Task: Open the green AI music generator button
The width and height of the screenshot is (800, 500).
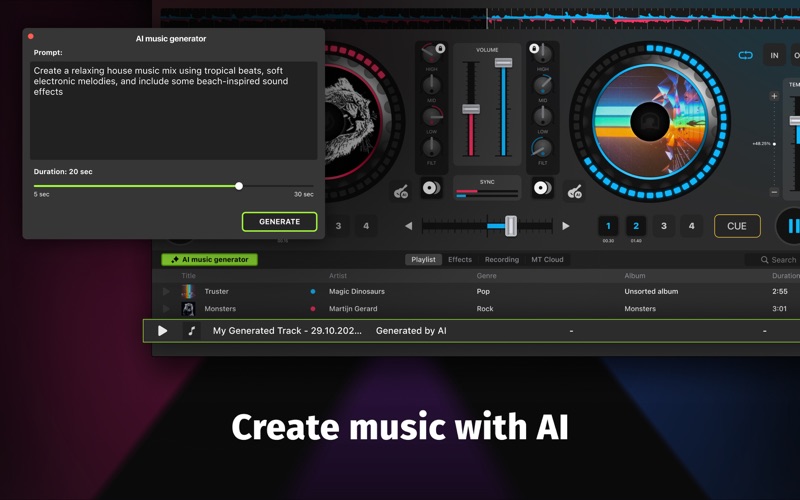Action: click(209, 259)
